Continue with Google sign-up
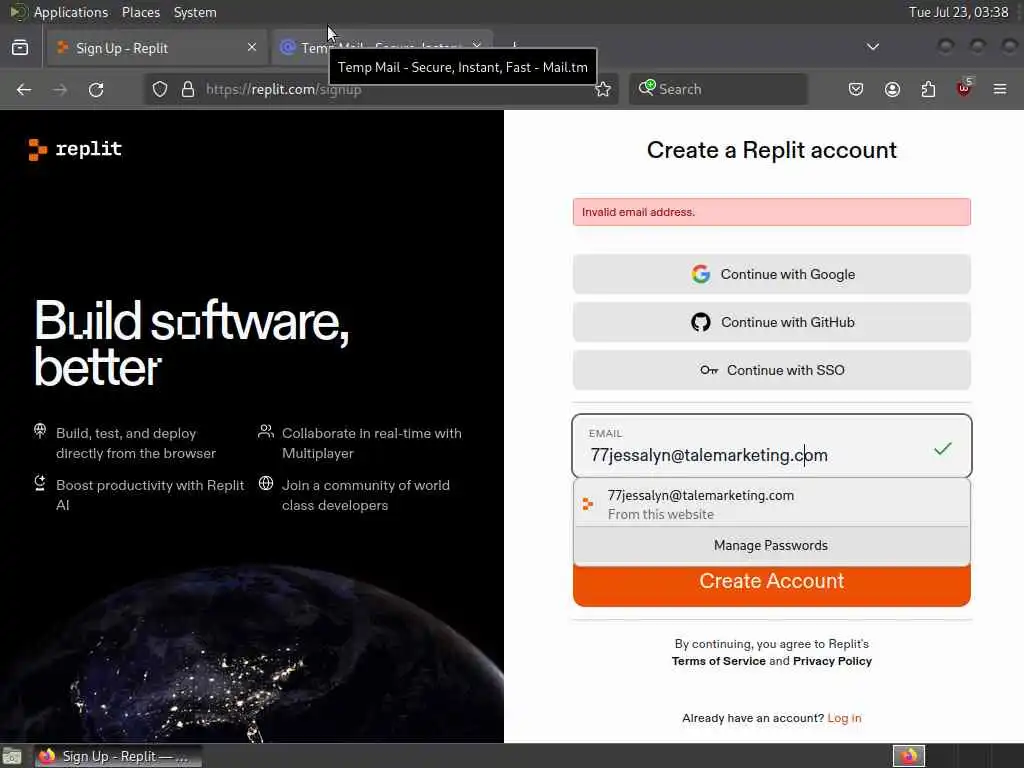 (771, 274)
